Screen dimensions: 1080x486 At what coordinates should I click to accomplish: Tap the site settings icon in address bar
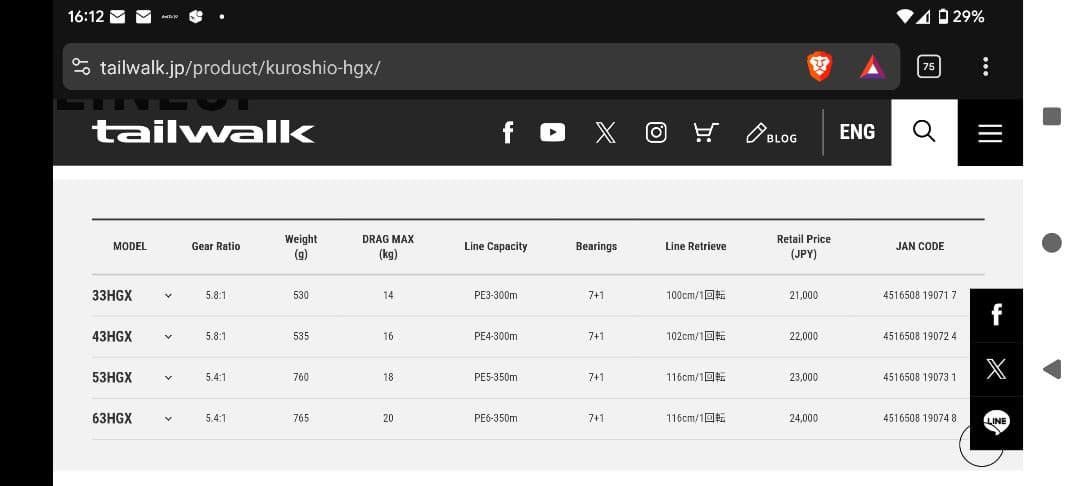point(81,67)
